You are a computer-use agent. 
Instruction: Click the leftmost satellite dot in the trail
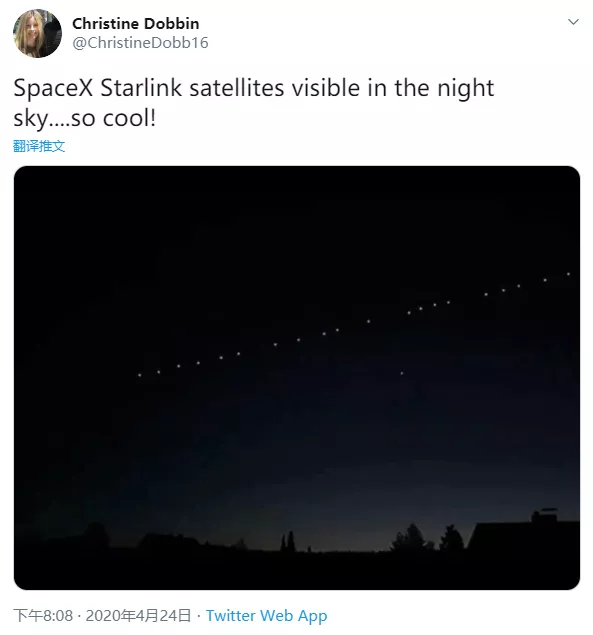139,375
